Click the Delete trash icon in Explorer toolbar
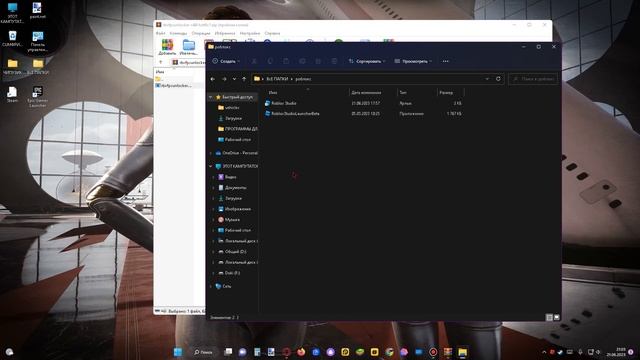Image resolution: width=640 pixels, height=360 pixels. 334,61
